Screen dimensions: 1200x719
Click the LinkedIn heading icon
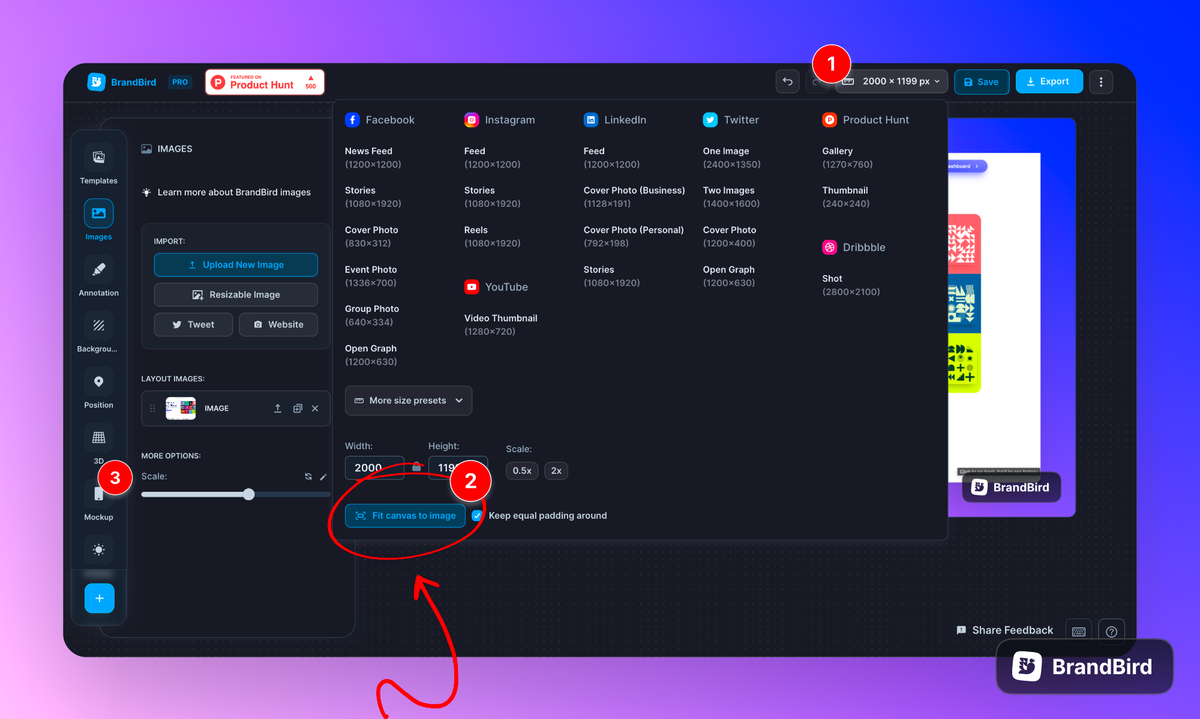click(590, 120)
